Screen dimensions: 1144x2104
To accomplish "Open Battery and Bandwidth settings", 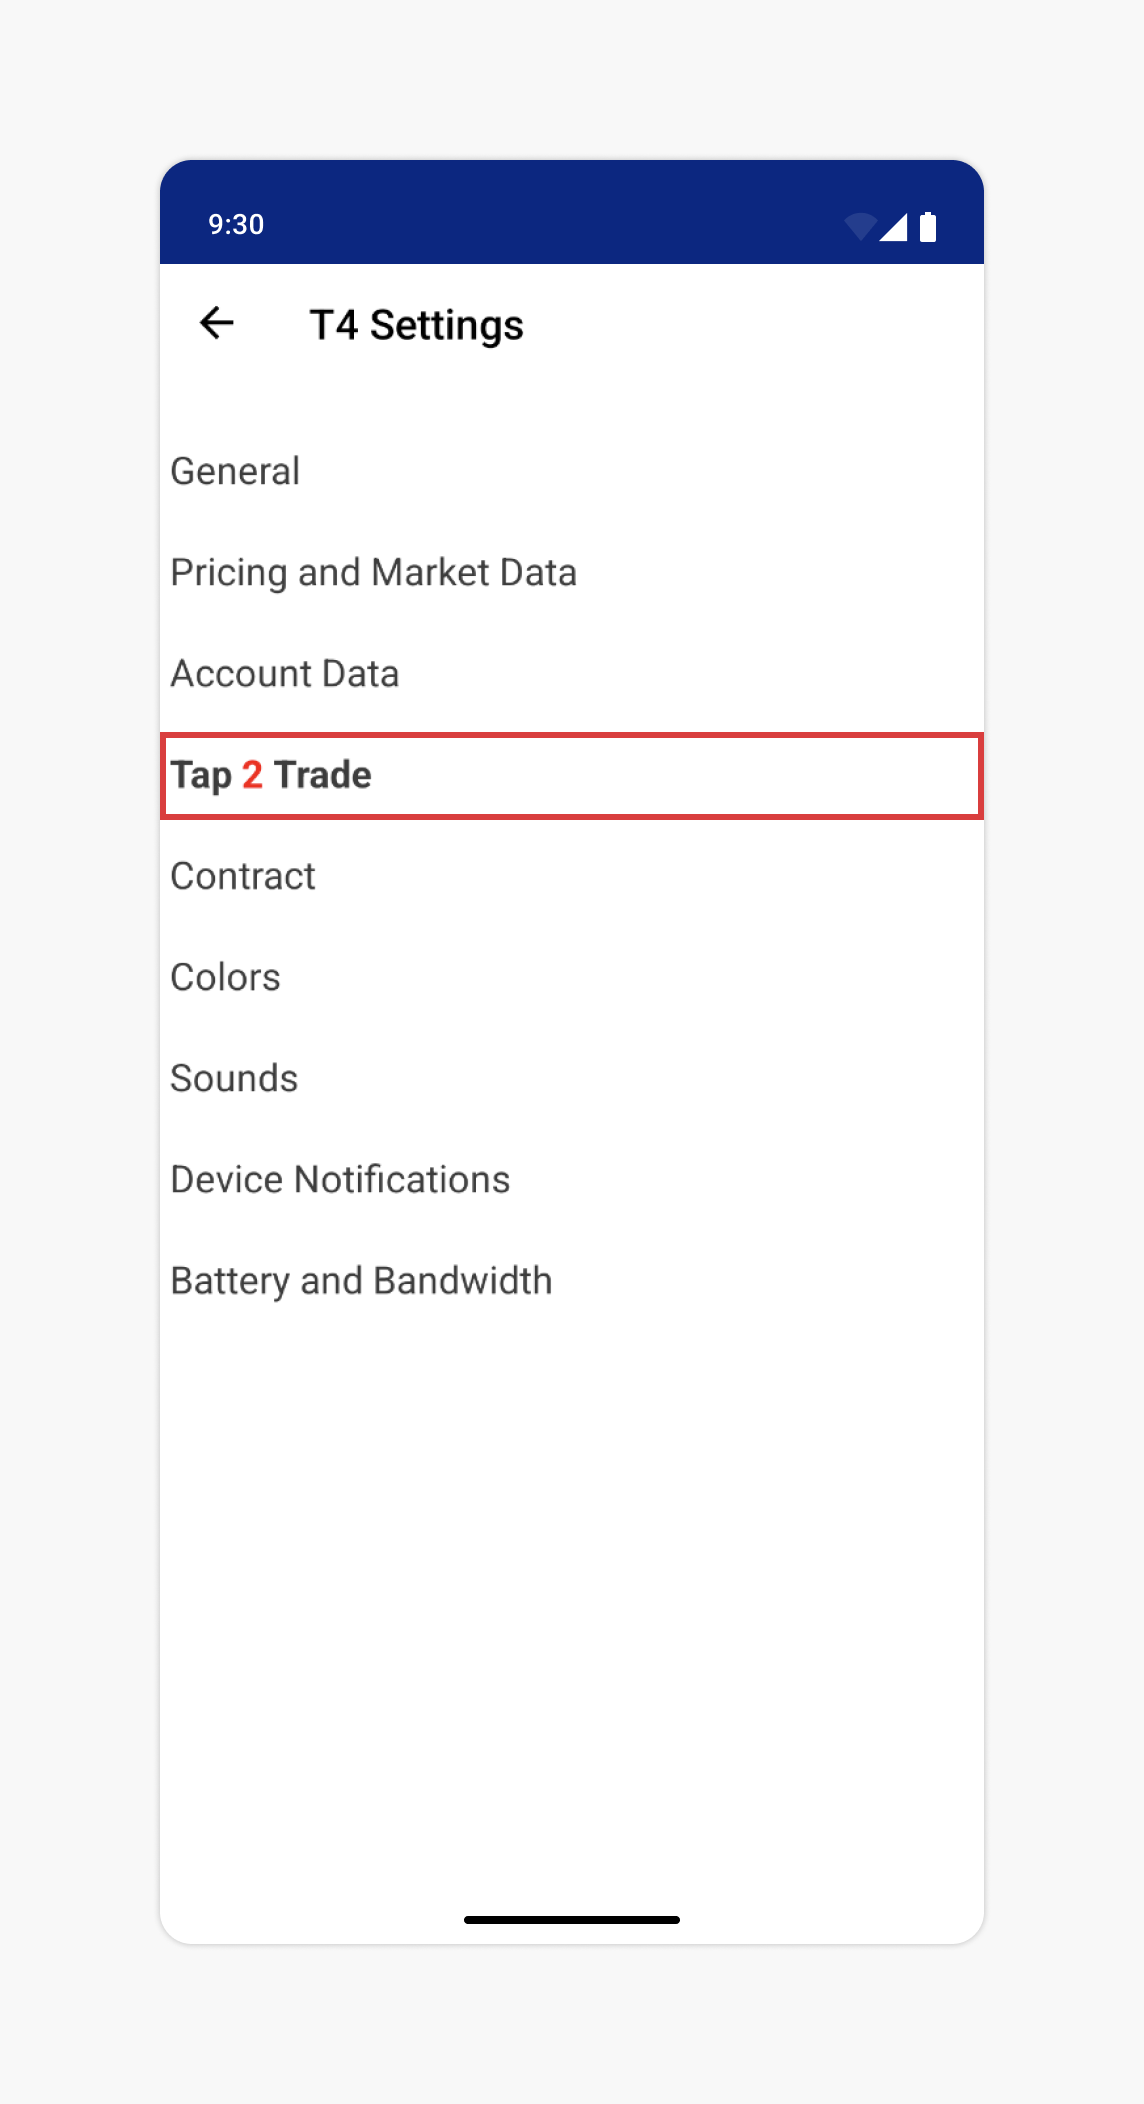I will click(361, 1280).
